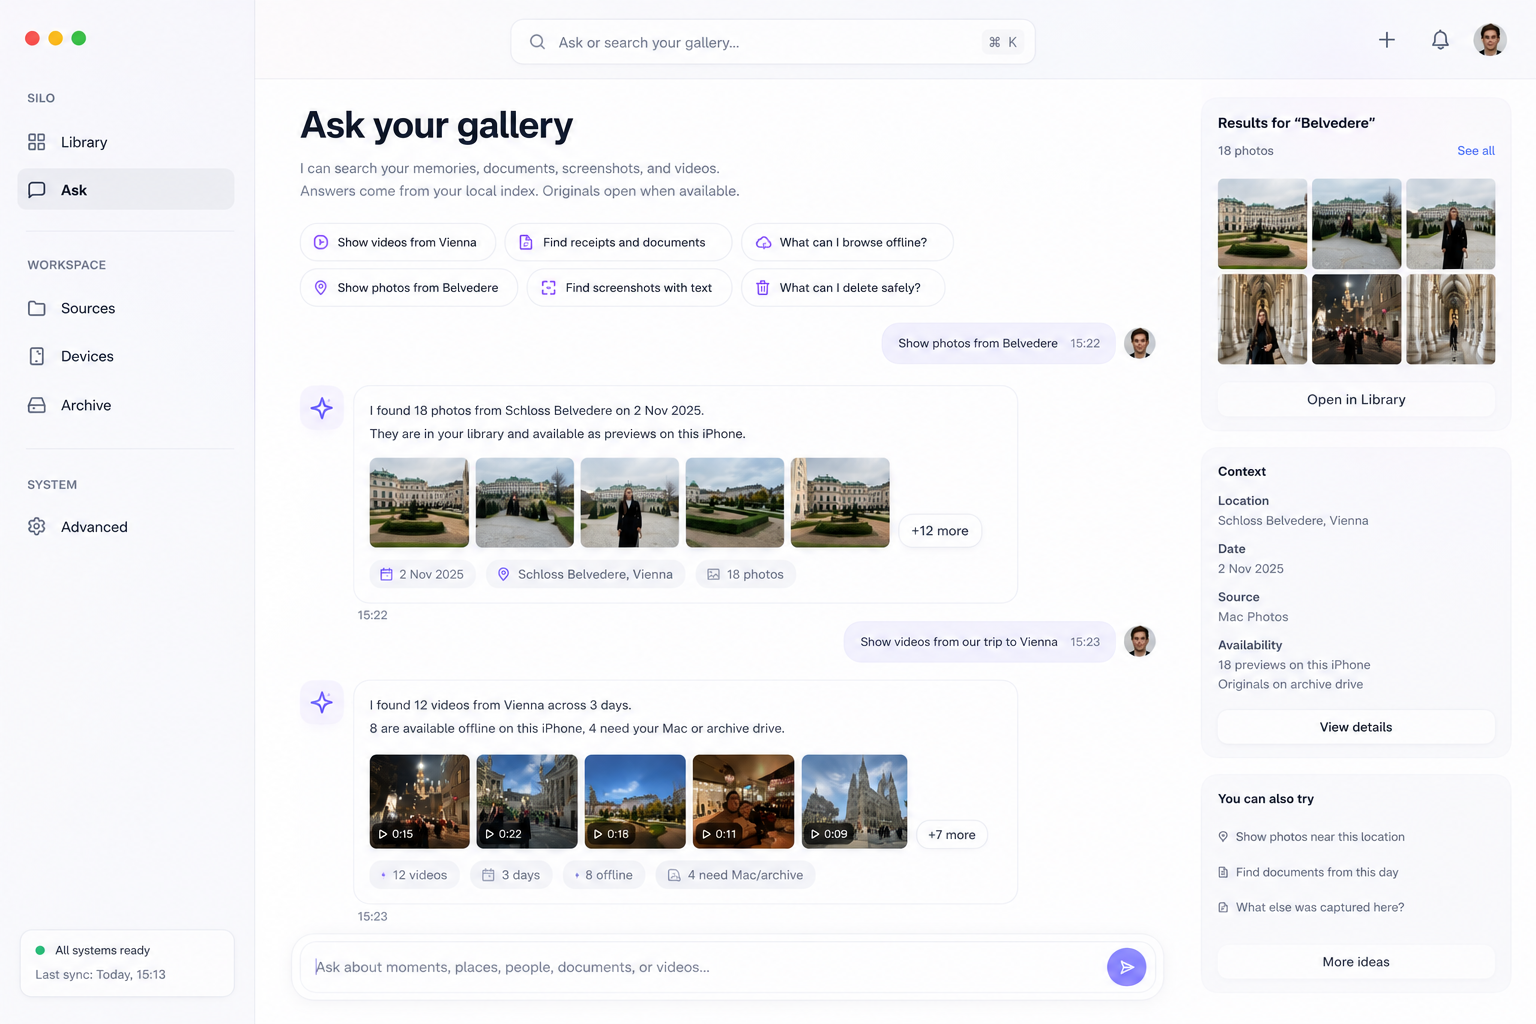Show the +7 more Vienna videos
This screenshot has width=1536, height=1024.
tap(952, 835)
